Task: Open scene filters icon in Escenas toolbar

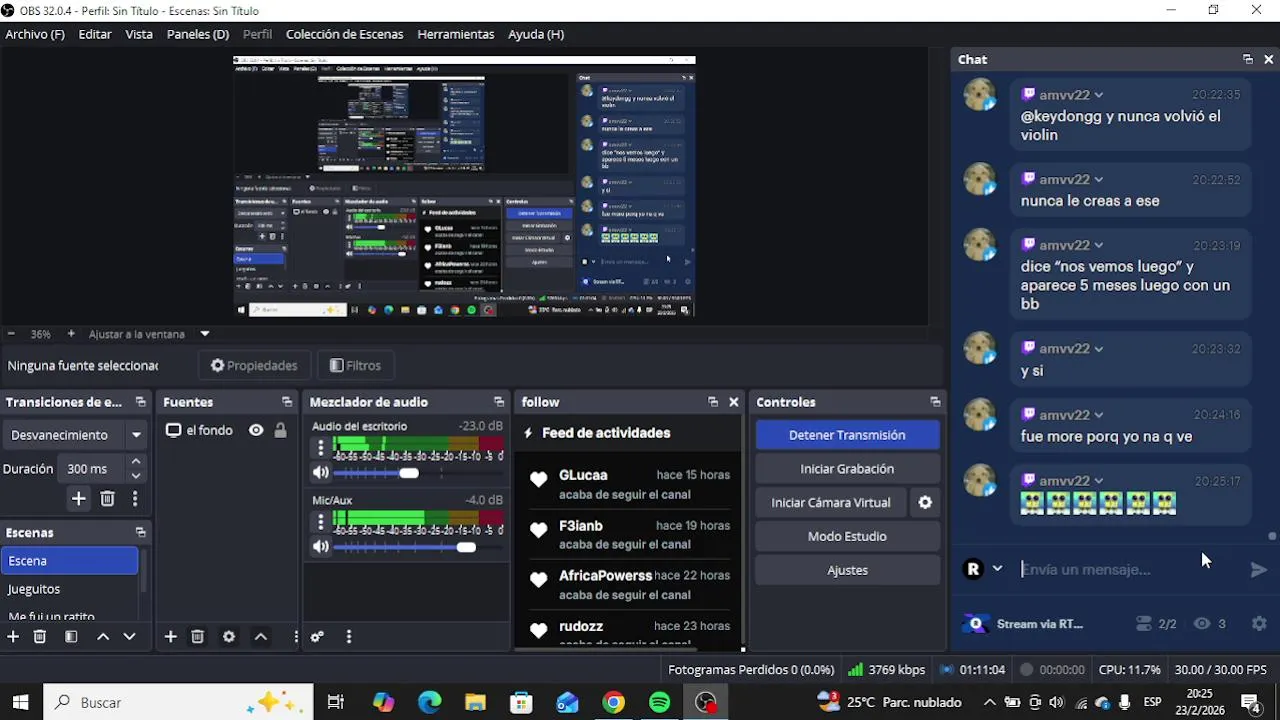Action: [x=71, y=636]
